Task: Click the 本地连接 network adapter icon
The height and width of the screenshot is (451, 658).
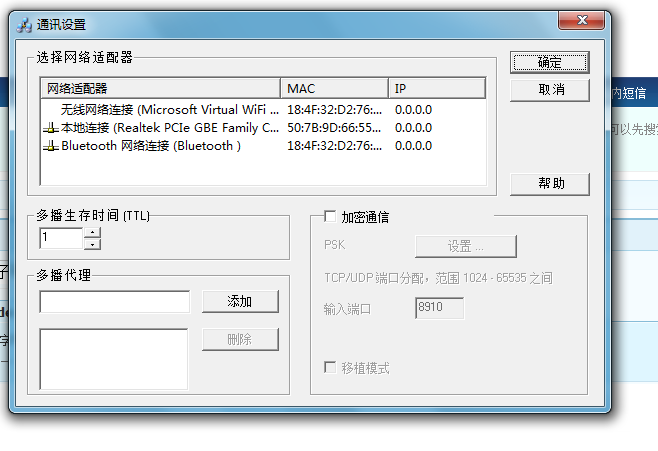Action: (51, 128)
